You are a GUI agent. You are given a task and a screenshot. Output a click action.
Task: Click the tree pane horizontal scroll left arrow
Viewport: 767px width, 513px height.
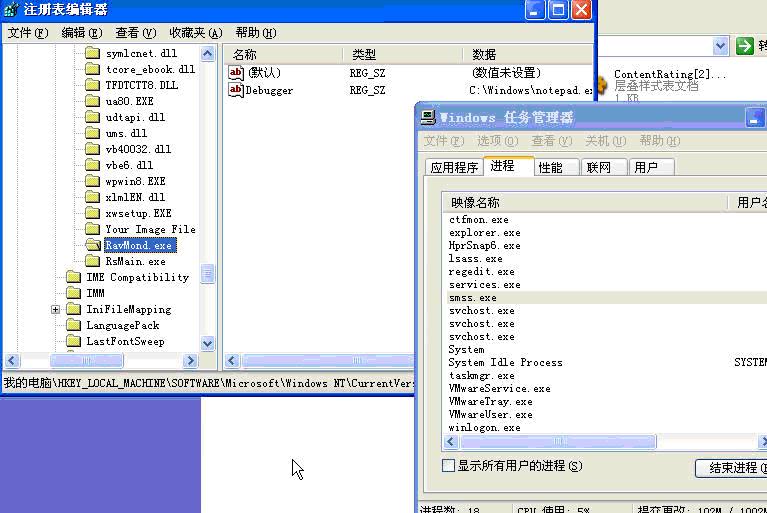point(12,361)
